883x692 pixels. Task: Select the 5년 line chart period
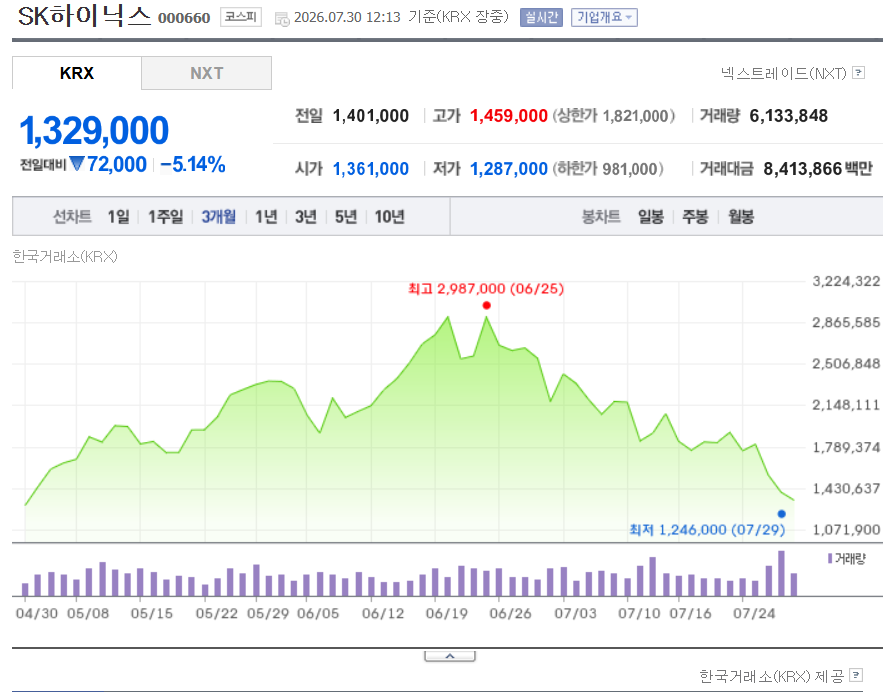click(x=346, y=217)
